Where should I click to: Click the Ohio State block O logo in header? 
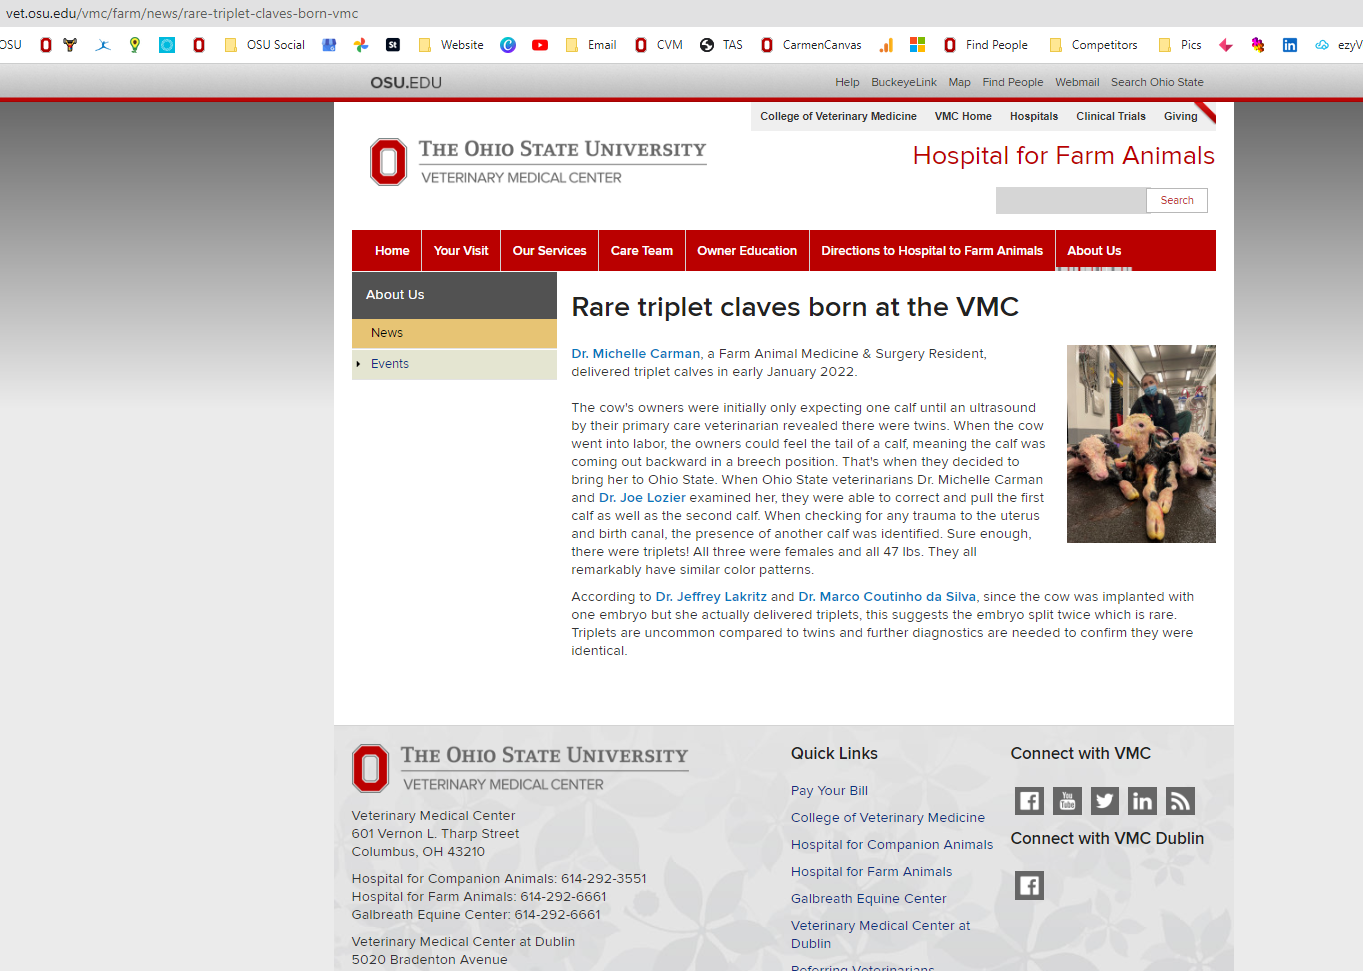coord(388,162)
